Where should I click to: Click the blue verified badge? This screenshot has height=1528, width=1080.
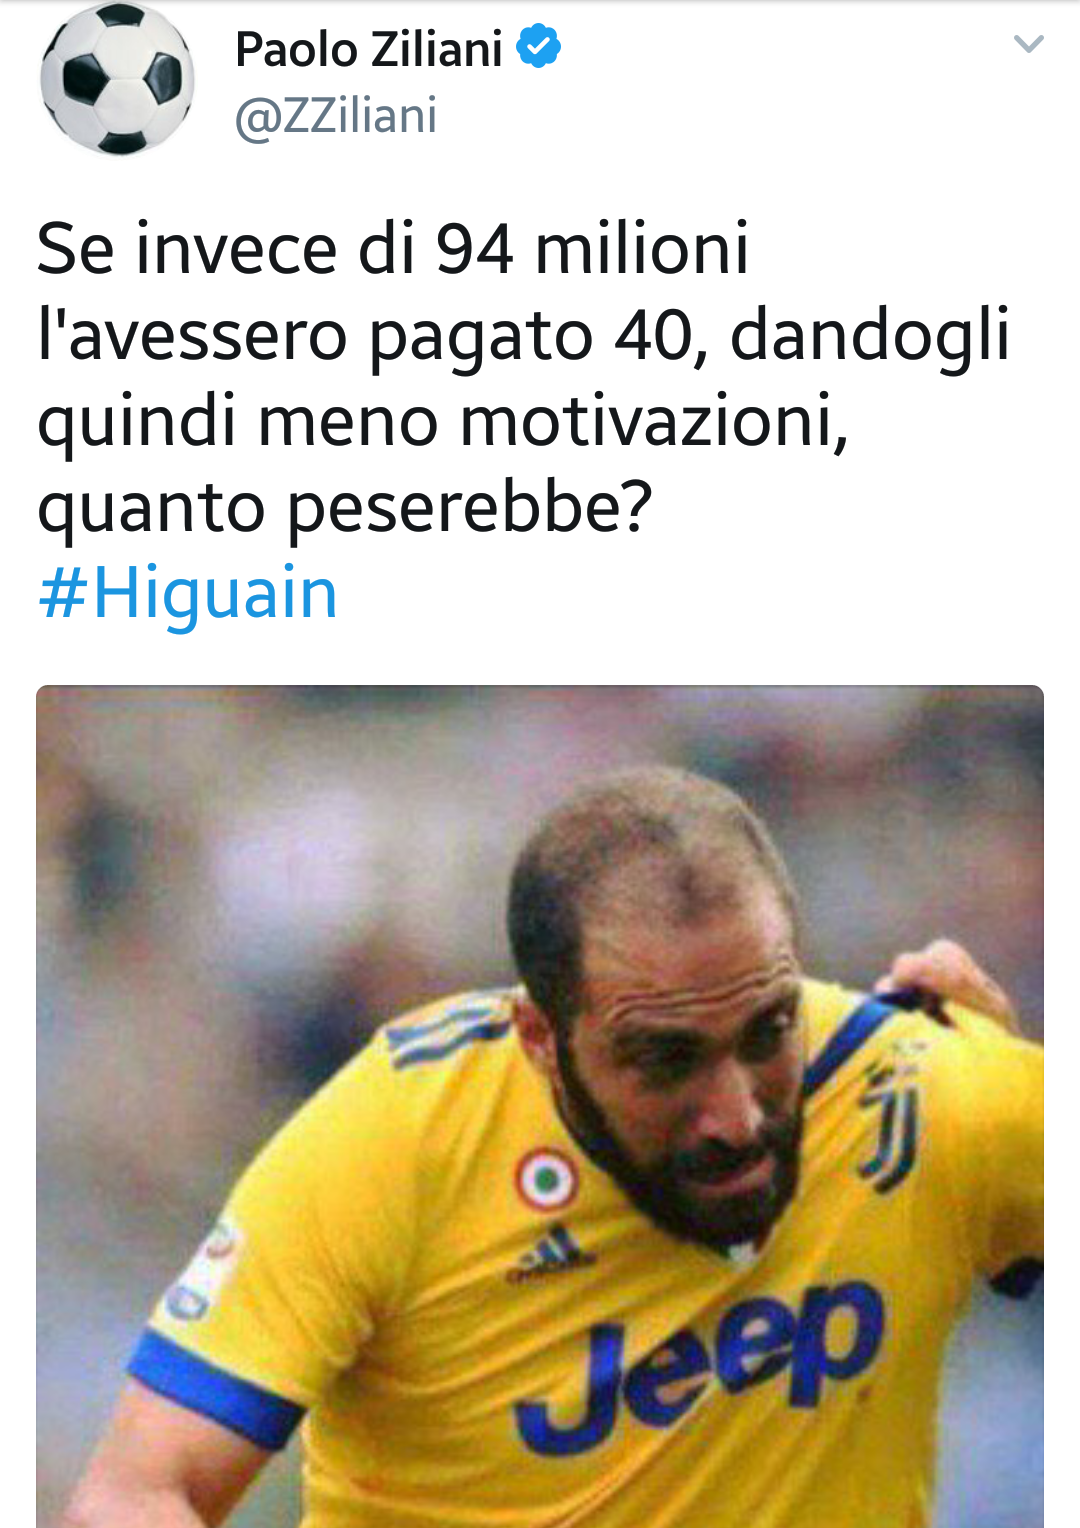pos(539,46)
